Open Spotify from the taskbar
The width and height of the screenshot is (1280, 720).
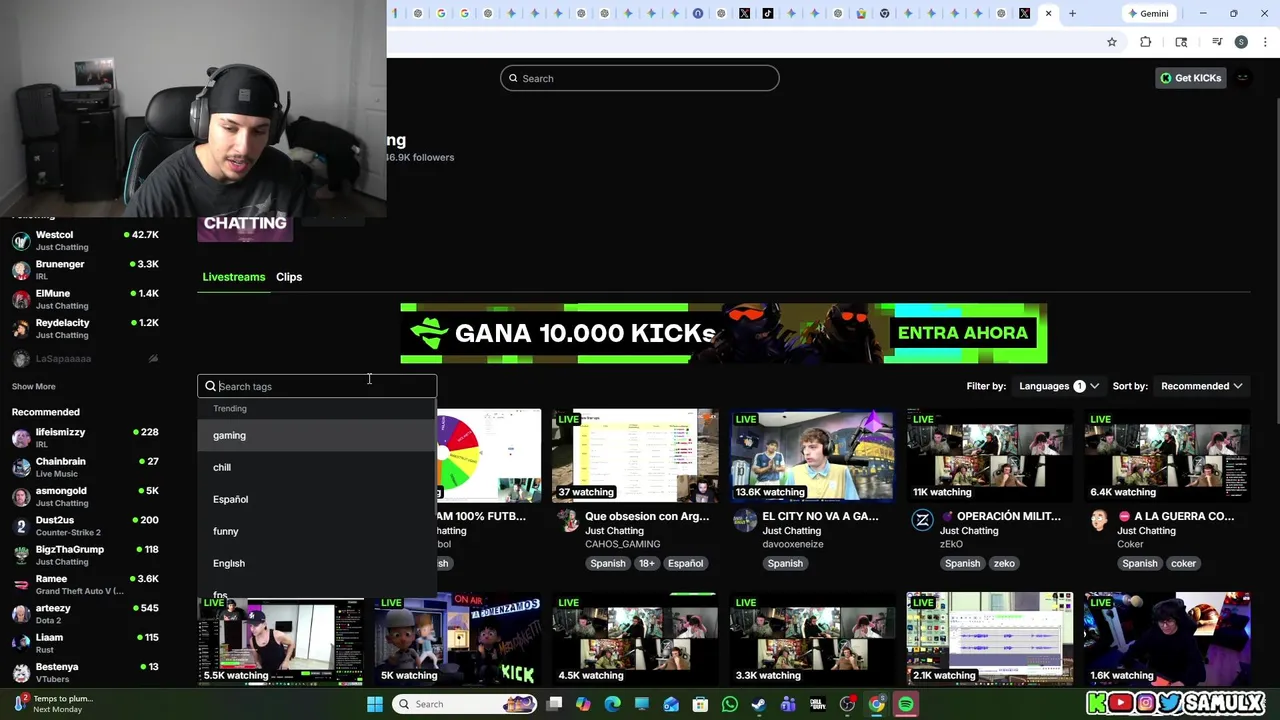click(906, 704)
